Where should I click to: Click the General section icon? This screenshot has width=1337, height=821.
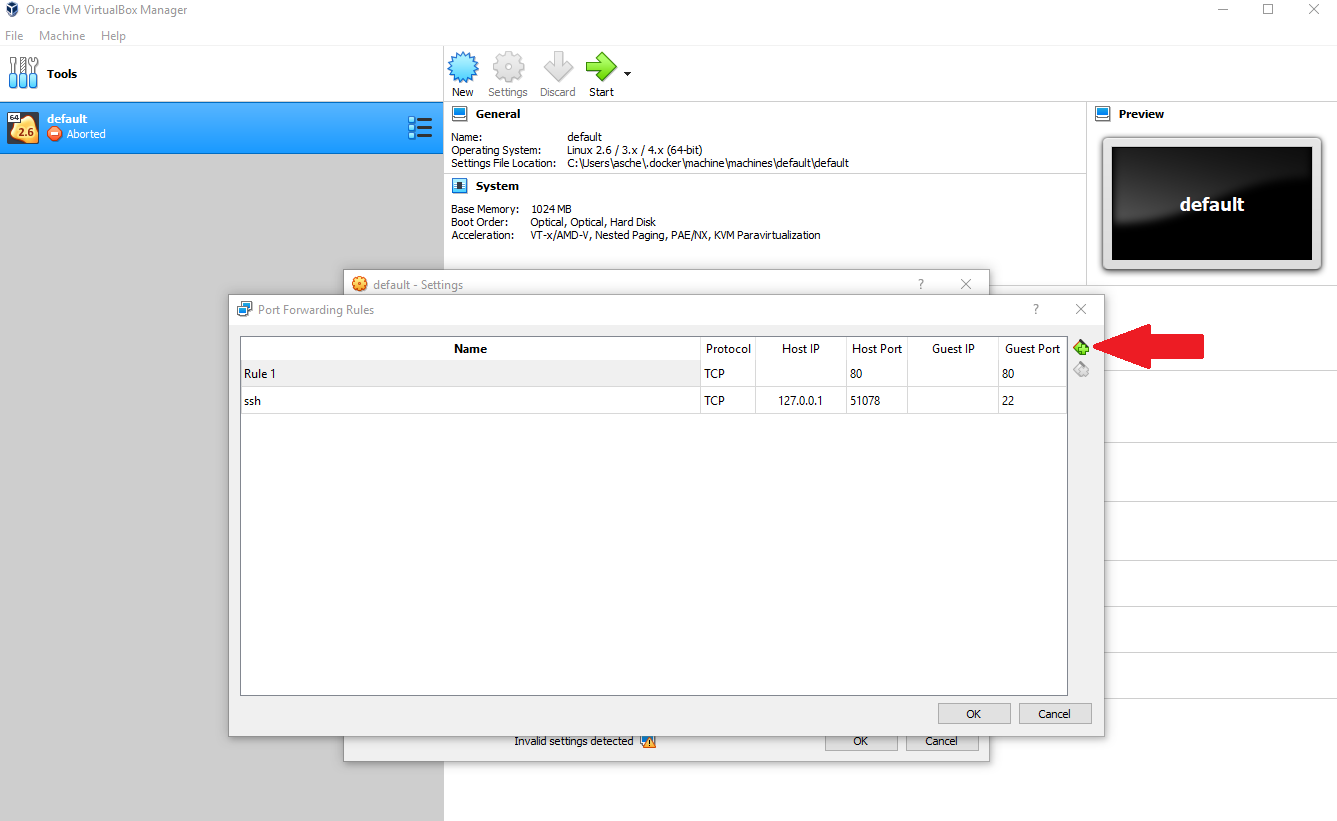pyautogui.click(x=460, y=114)
